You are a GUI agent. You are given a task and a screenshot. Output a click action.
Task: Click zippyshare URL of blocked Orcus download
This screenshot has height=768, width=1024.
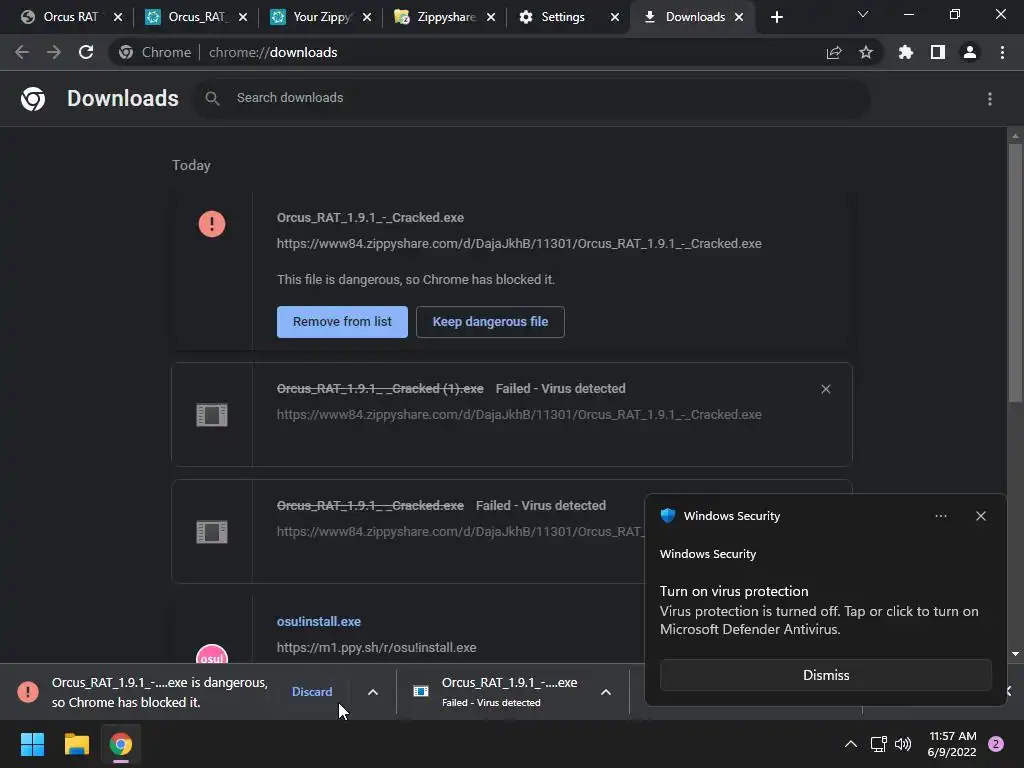point(519,244)
